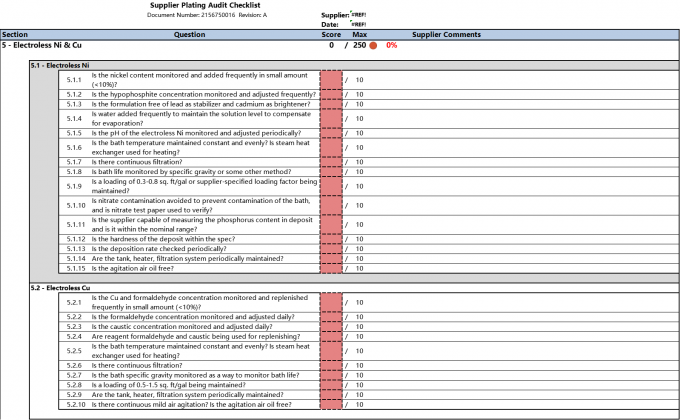The height and width of the screenshot is (420, 680).
Task: Select the score cell for item 5.2.1
Action: pyautogui.click(x=330, y=302)
